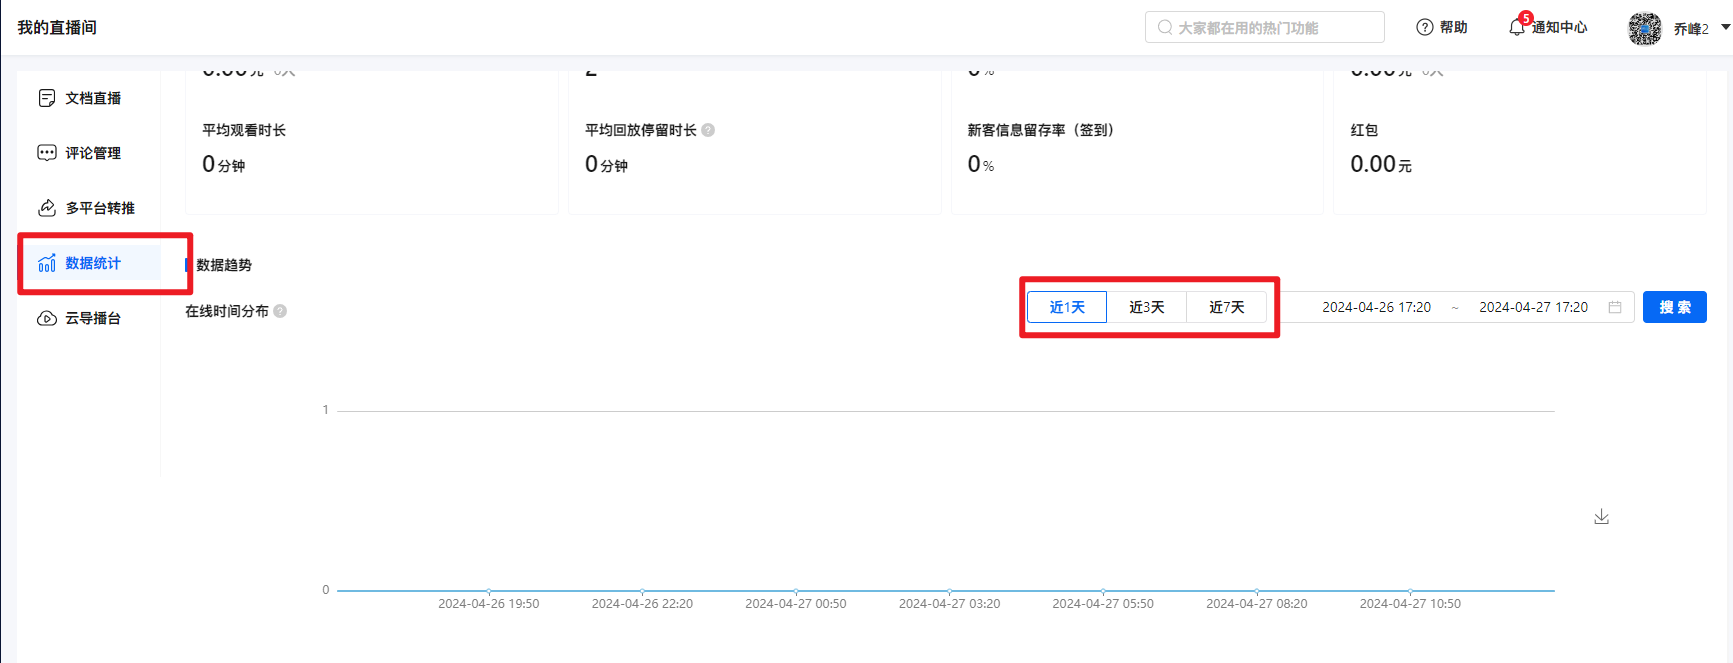The height and width of the screenshot is (663, 1733).
Task: Select the 近1天 range option
Action: [x=1066, y=307]
